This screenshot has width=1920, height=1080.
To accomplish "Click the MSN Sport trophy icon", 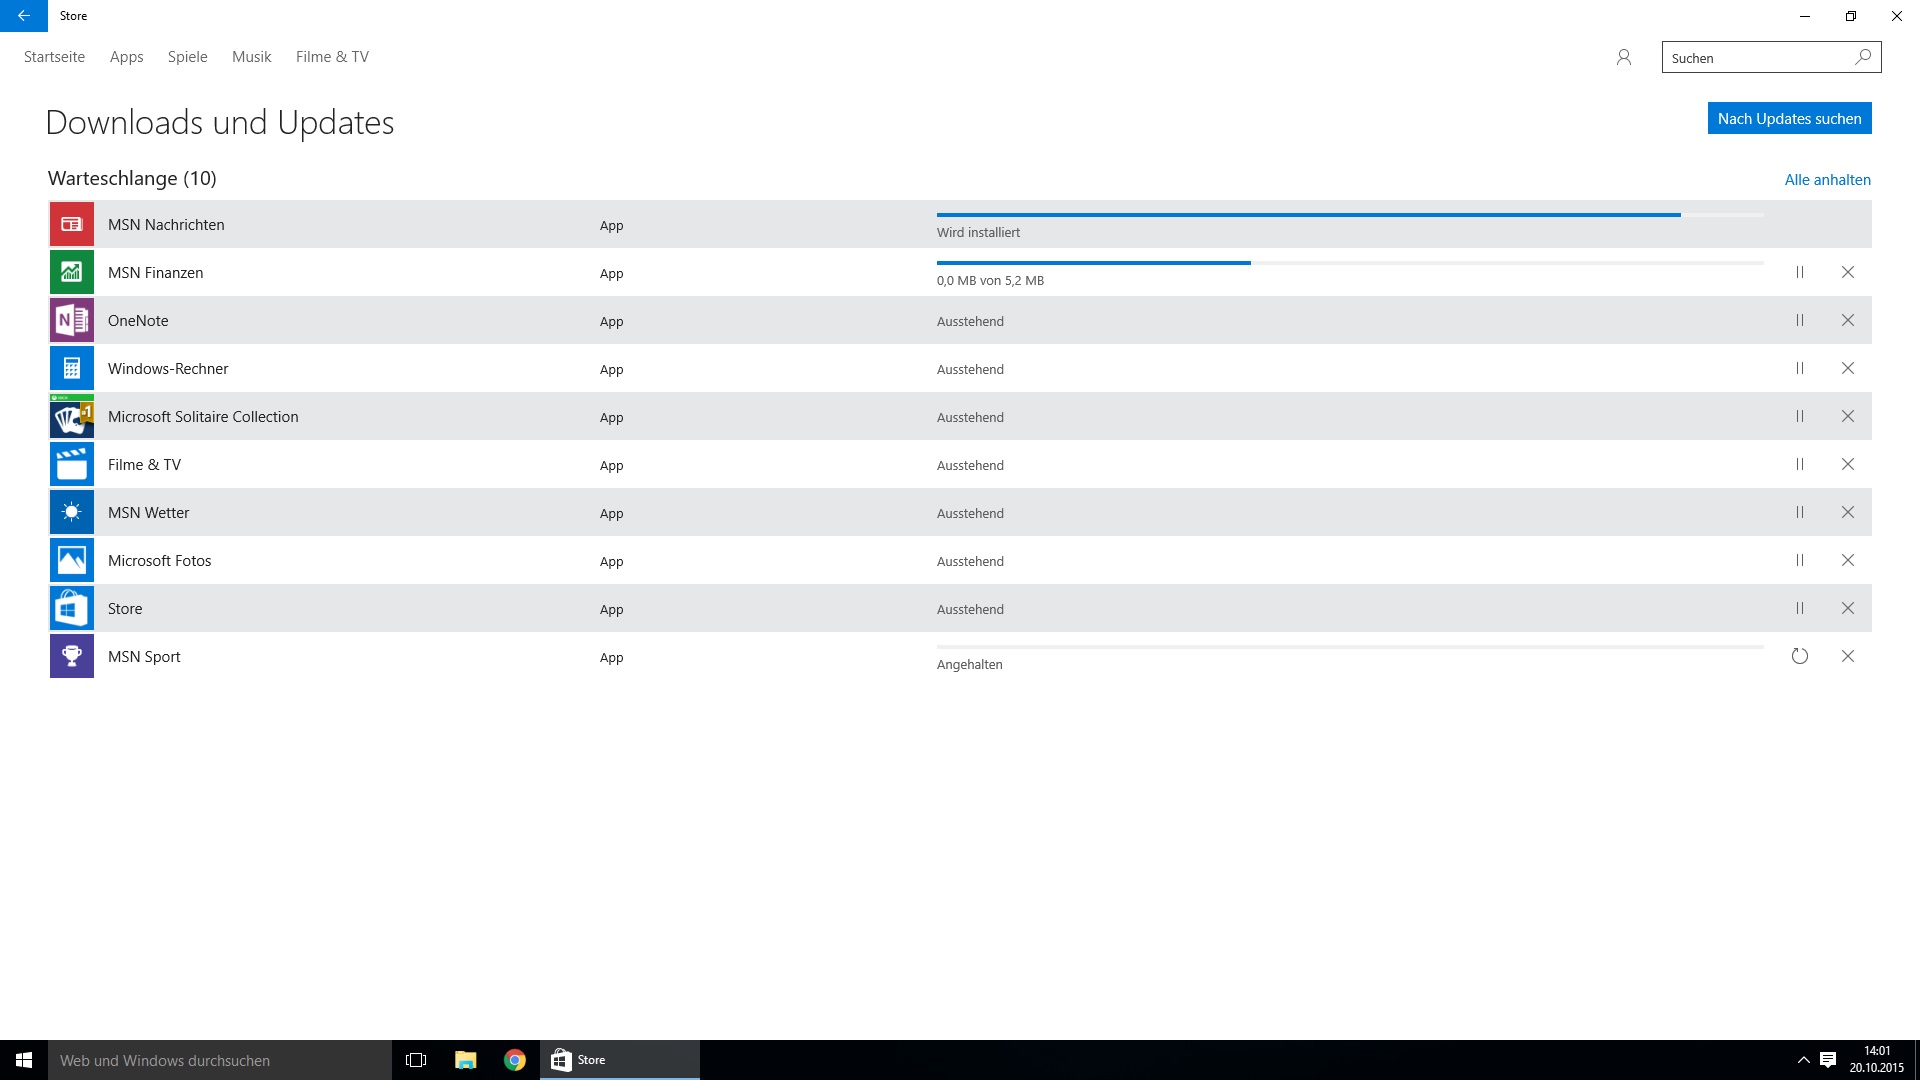I will tap(72, 657).
